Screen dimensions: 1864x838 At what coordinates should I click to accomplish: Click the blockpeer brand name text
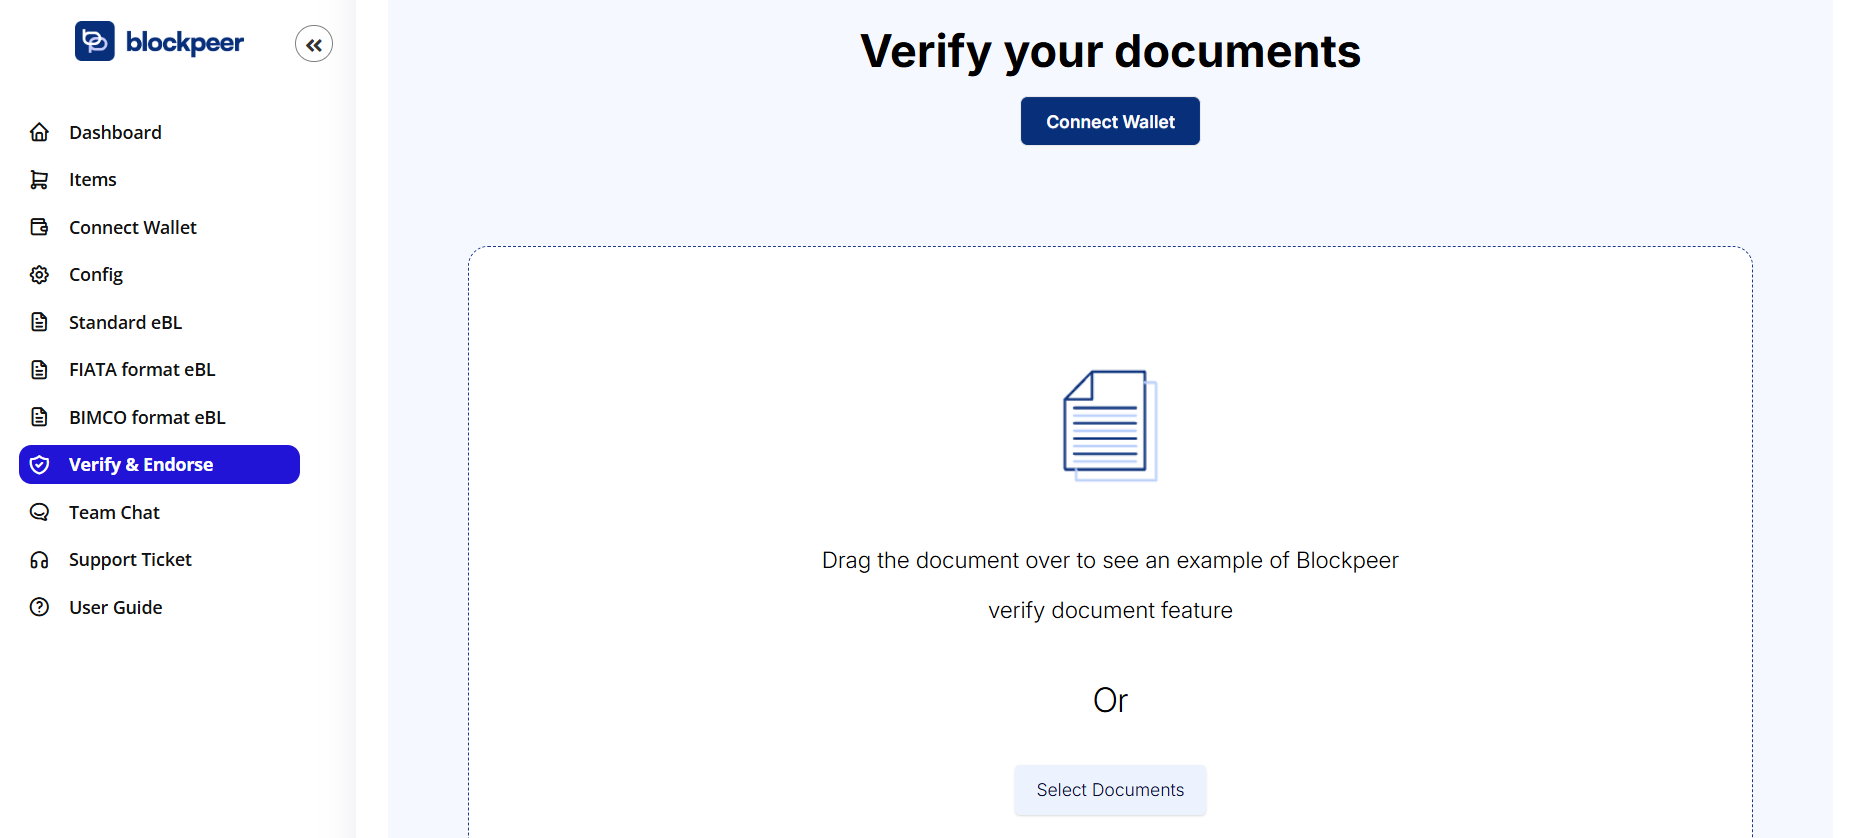point(185,43)
